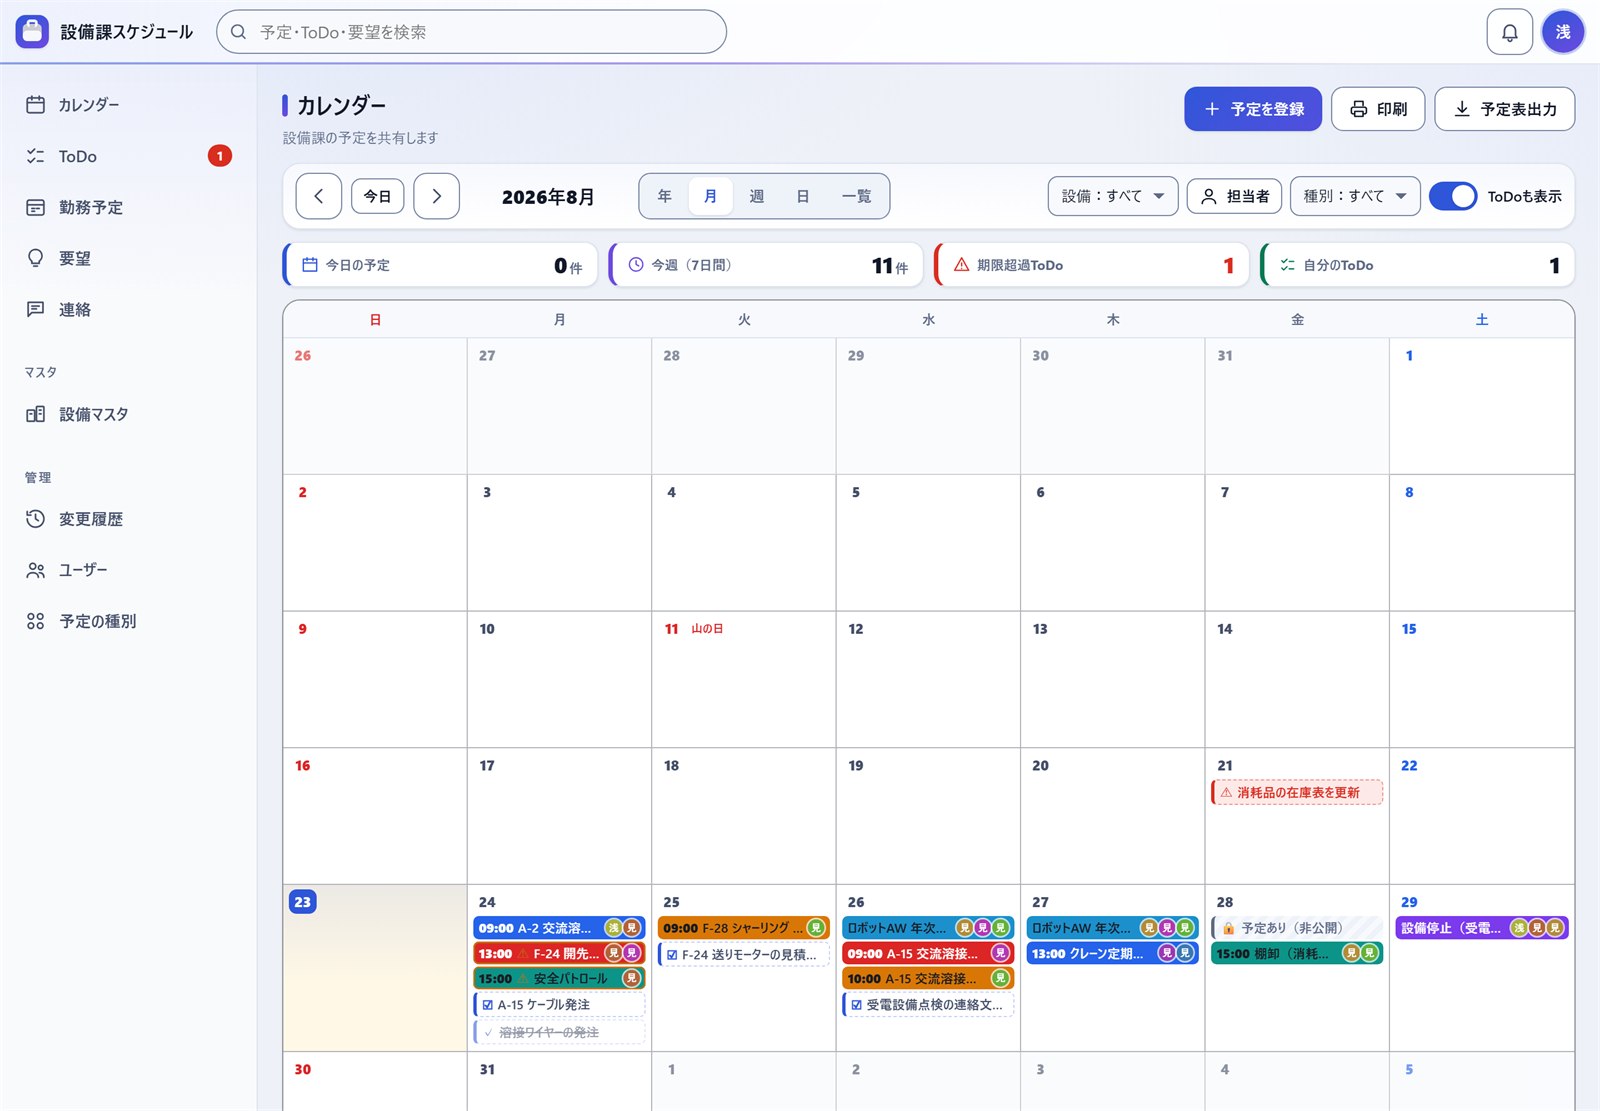Open 設備停止(受電 event on 29th
The image size is (1600, 1111).
click(x=1482, y=928)
